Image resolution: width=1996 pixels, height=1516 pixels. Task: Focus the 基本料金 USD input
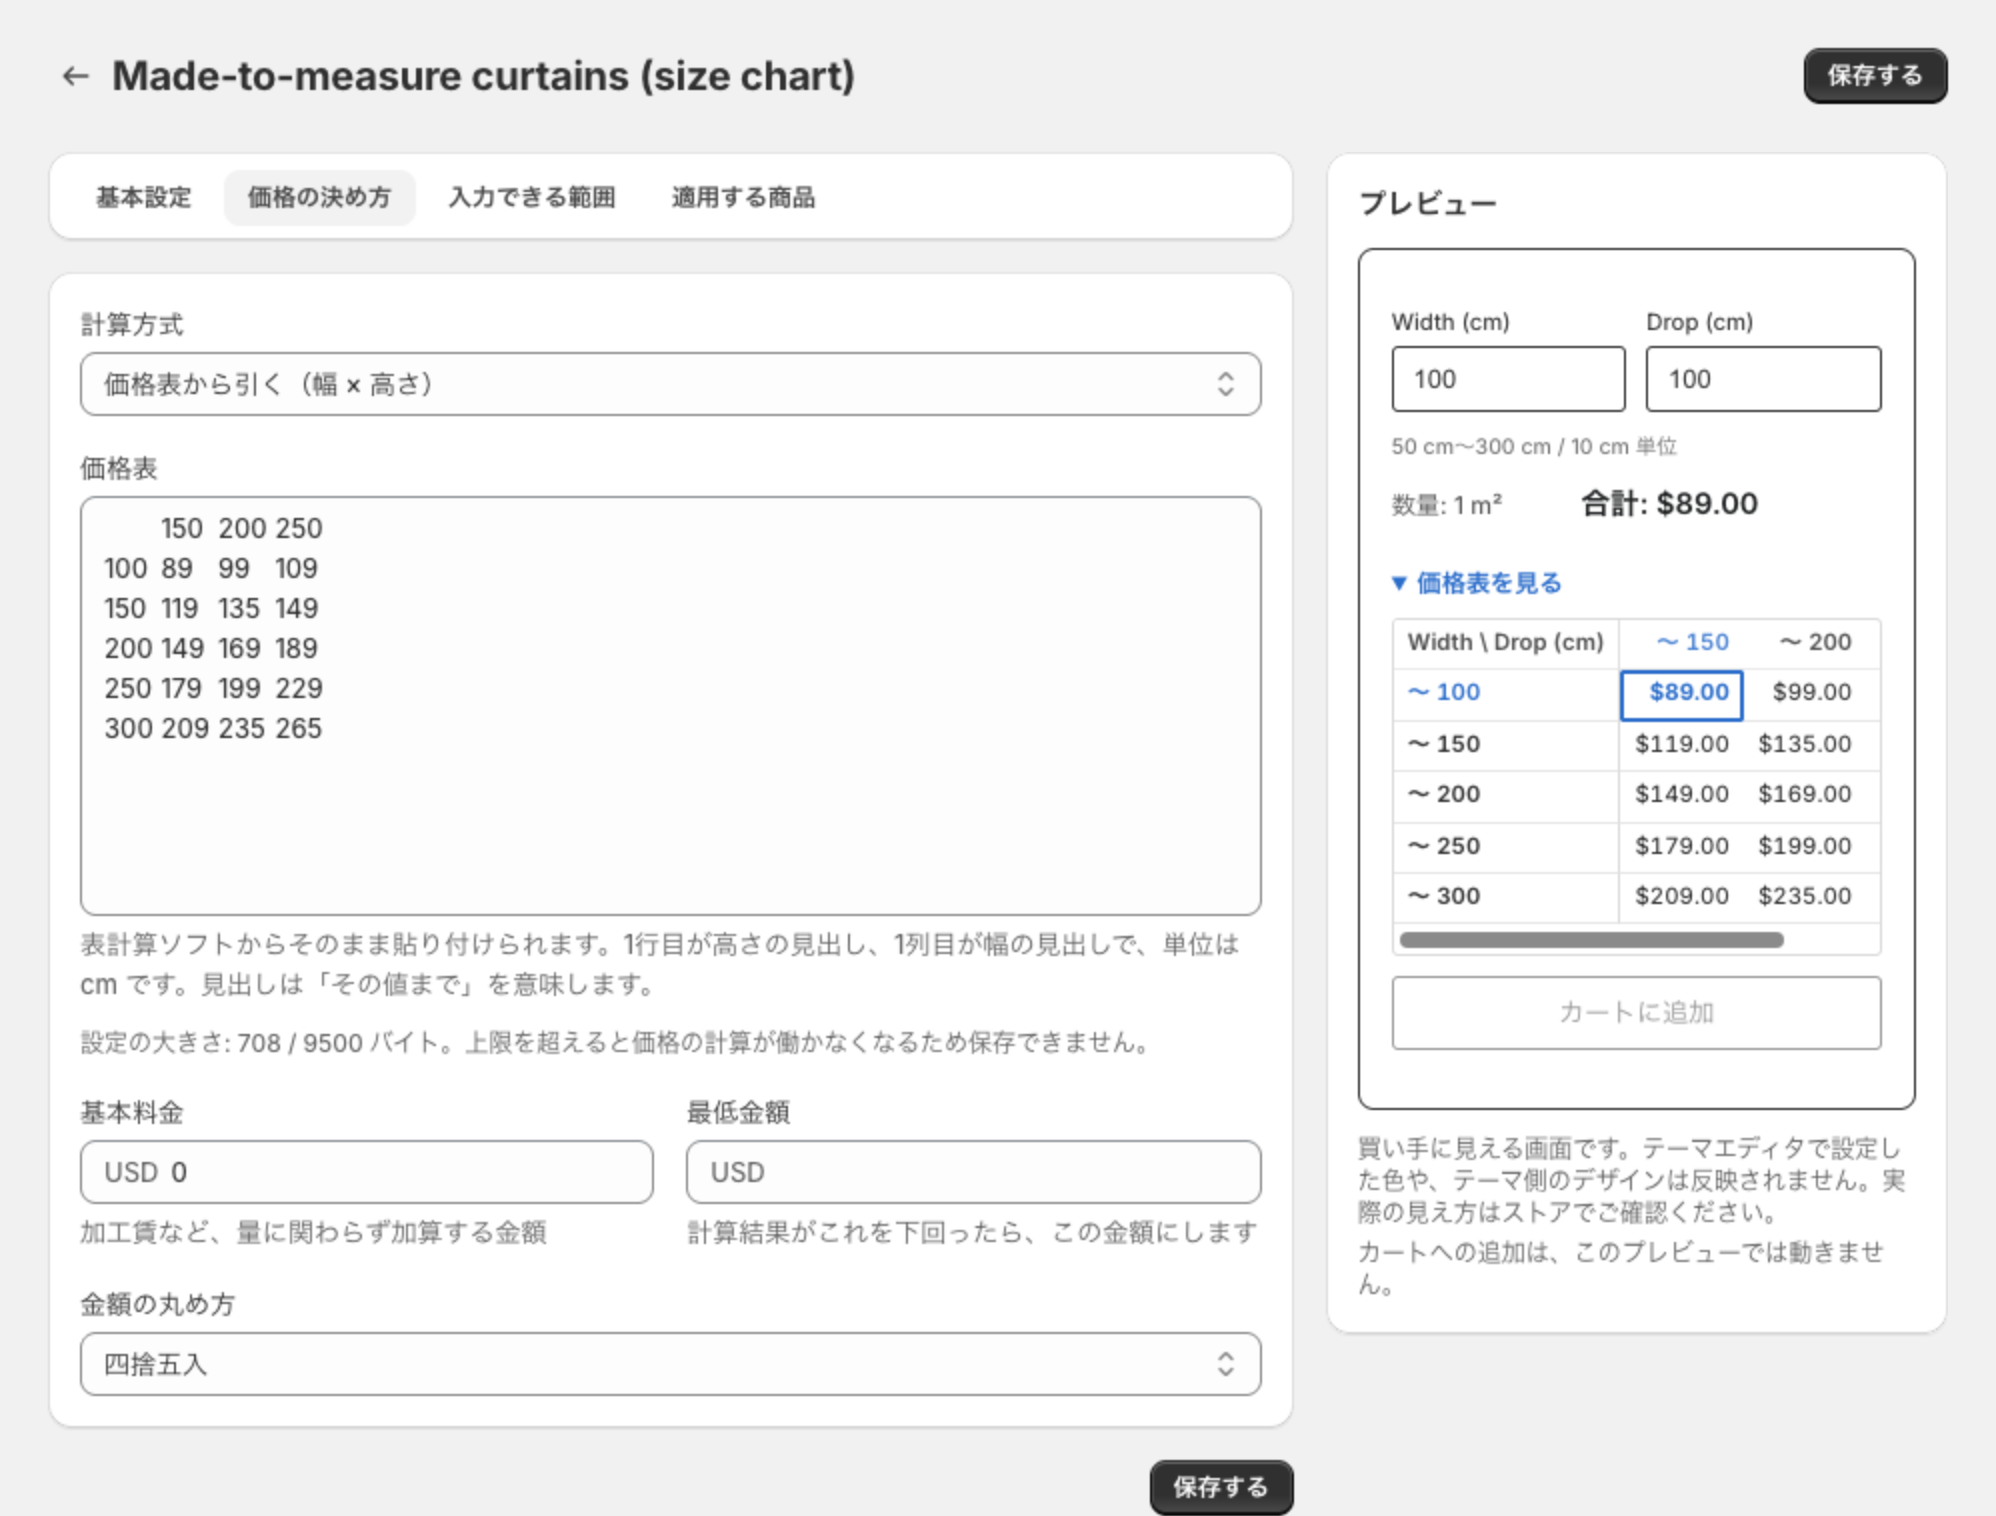pos(367,1172)
